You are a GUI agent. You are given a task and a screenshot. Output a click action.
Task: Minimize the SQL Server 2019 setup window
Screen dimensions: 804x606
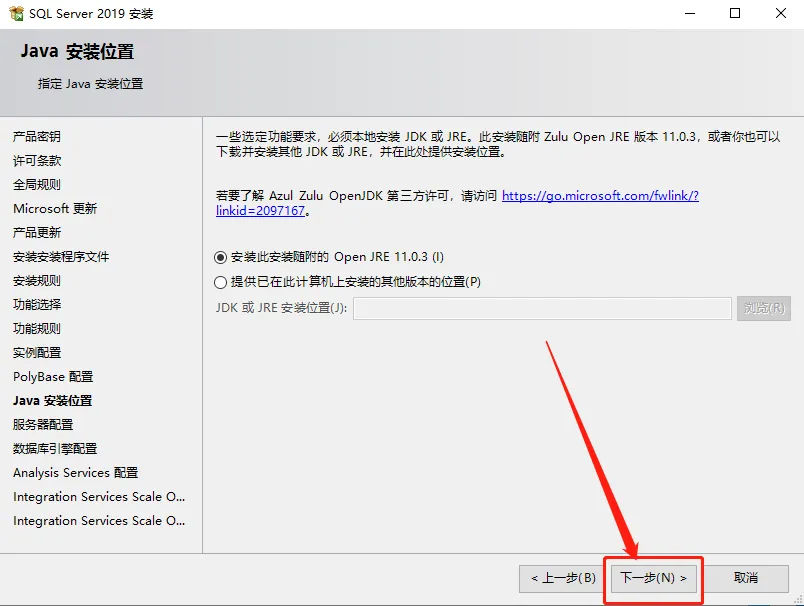point(690,13)
